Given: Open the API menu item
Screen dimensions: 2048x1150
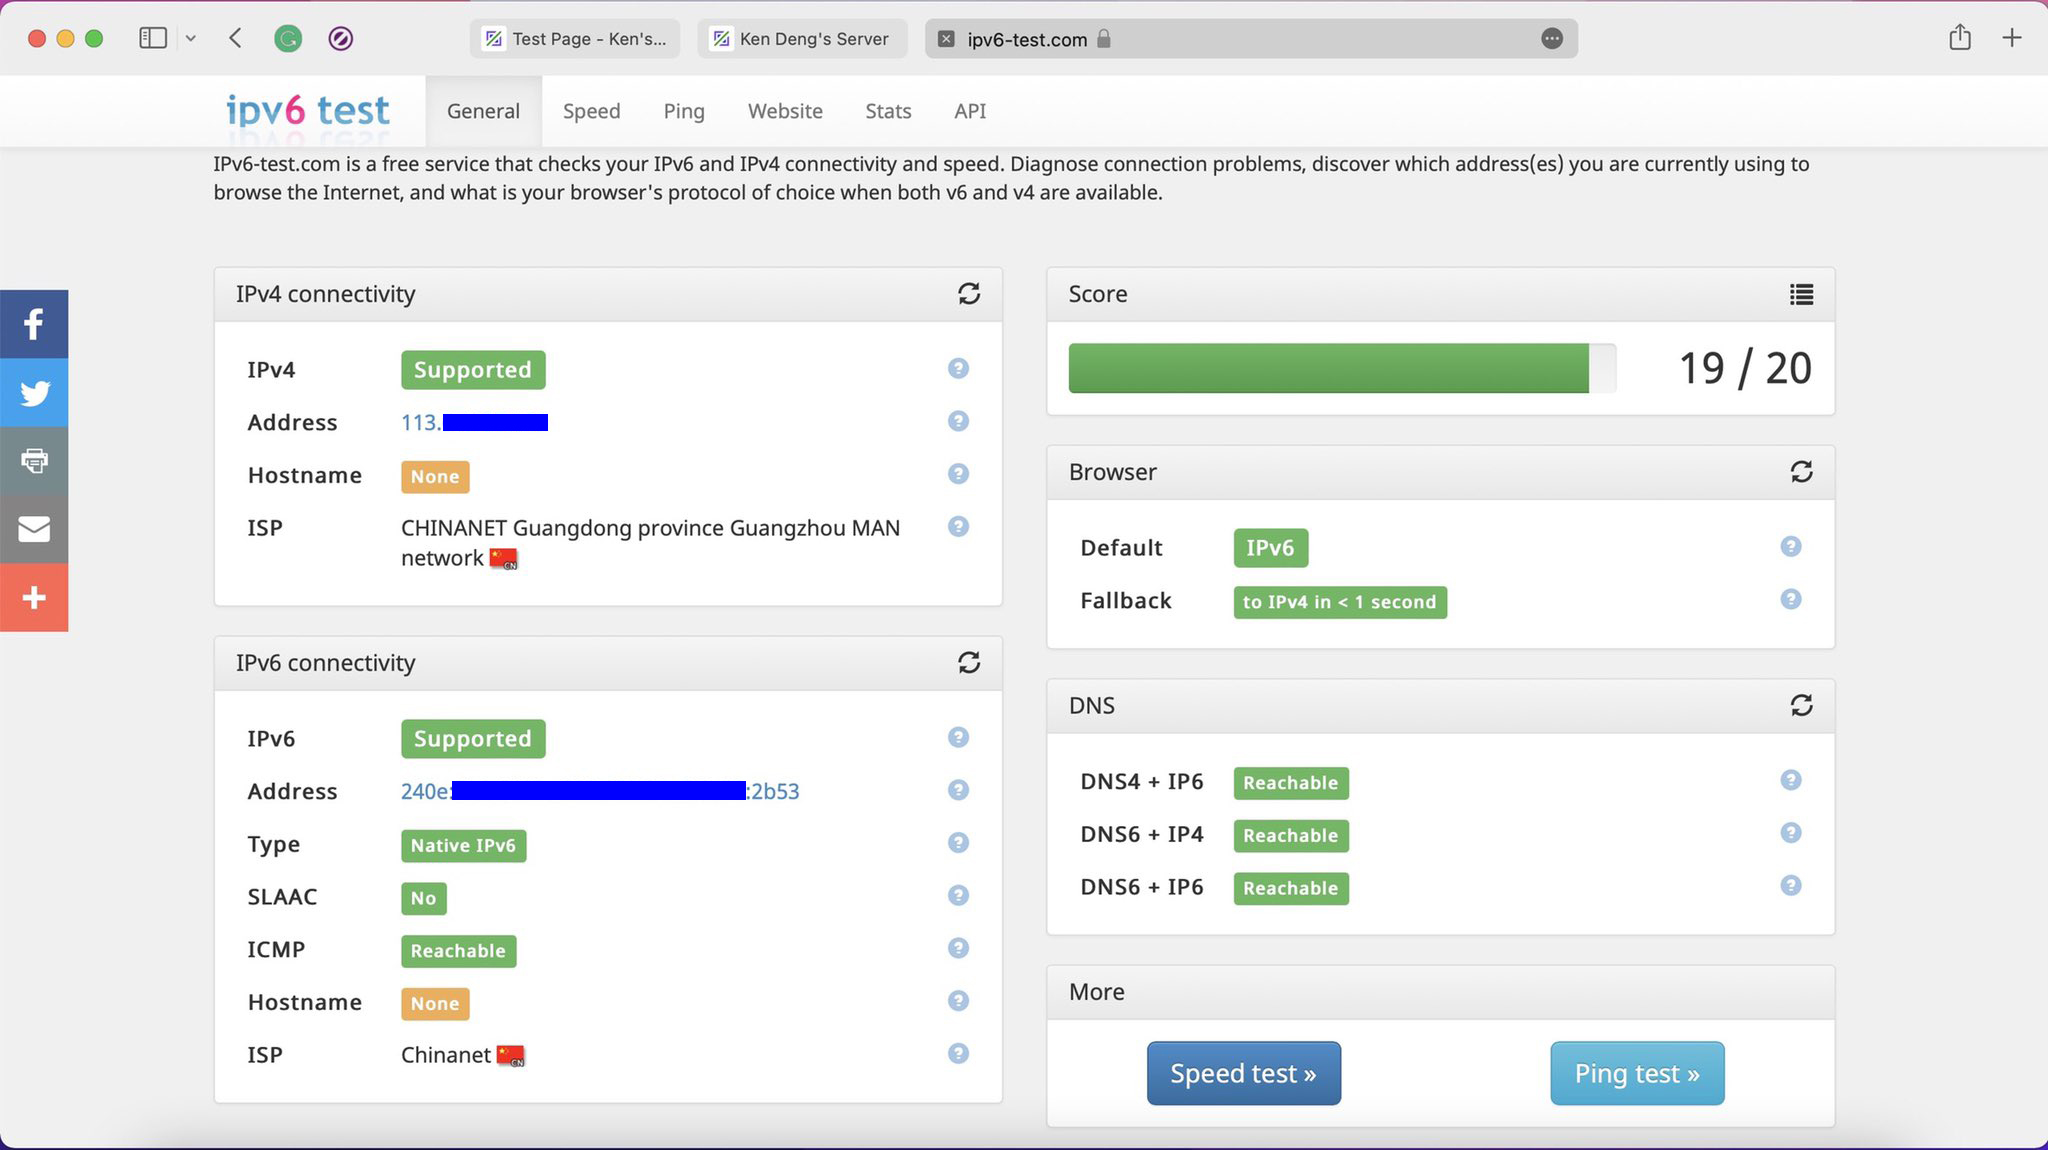Looking at the screenshot, I should click(969, 110).
